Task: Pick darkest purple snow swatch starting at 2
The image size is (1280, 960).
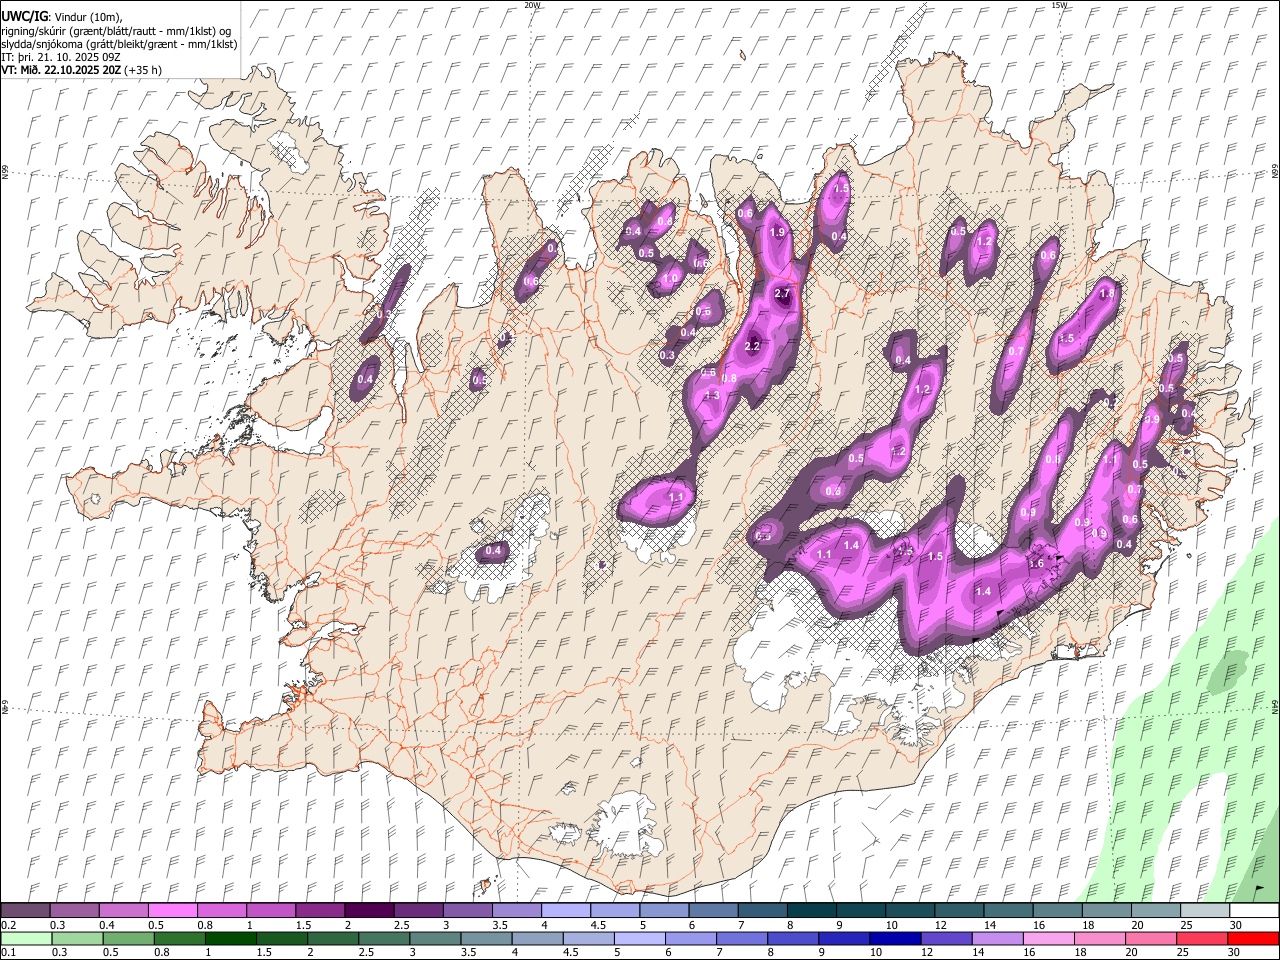Action: (369, 910)
